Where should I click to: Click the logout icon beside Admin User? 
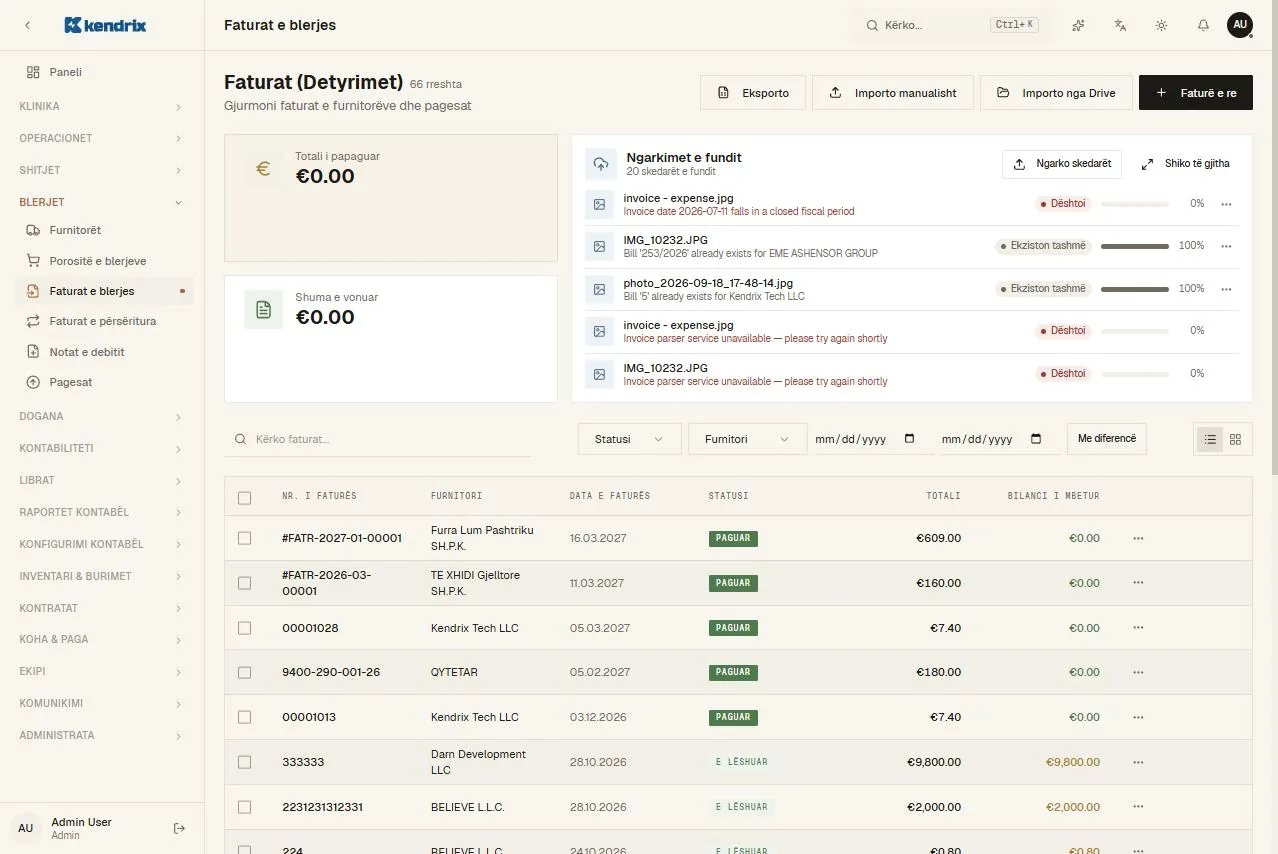179,828
